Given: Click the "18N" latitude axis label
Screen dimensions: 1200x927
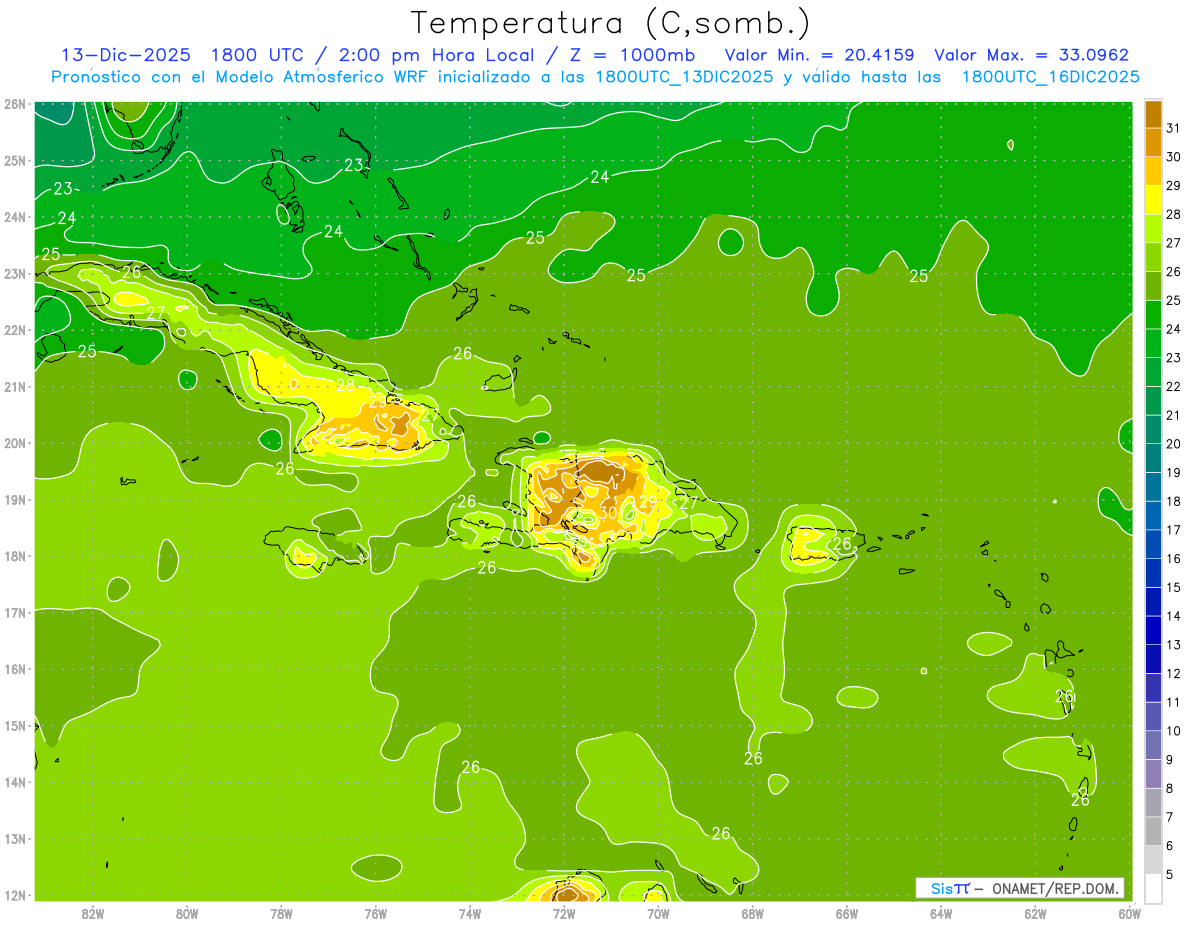Looking at the screenshot, I should (x=14, y=556).
